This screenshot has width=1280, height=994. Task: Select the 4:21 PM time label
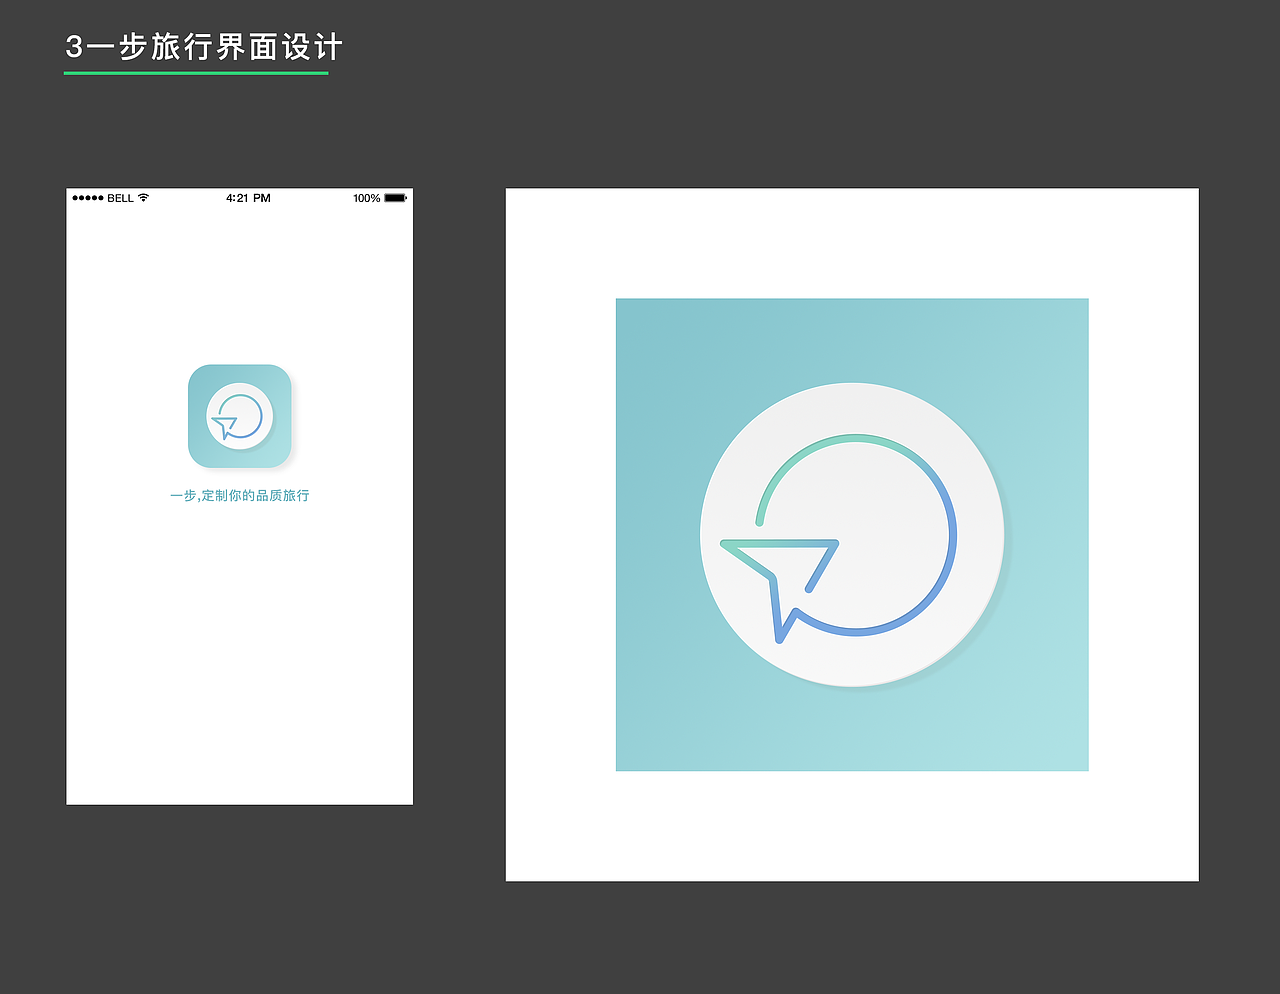click(247, 198)
